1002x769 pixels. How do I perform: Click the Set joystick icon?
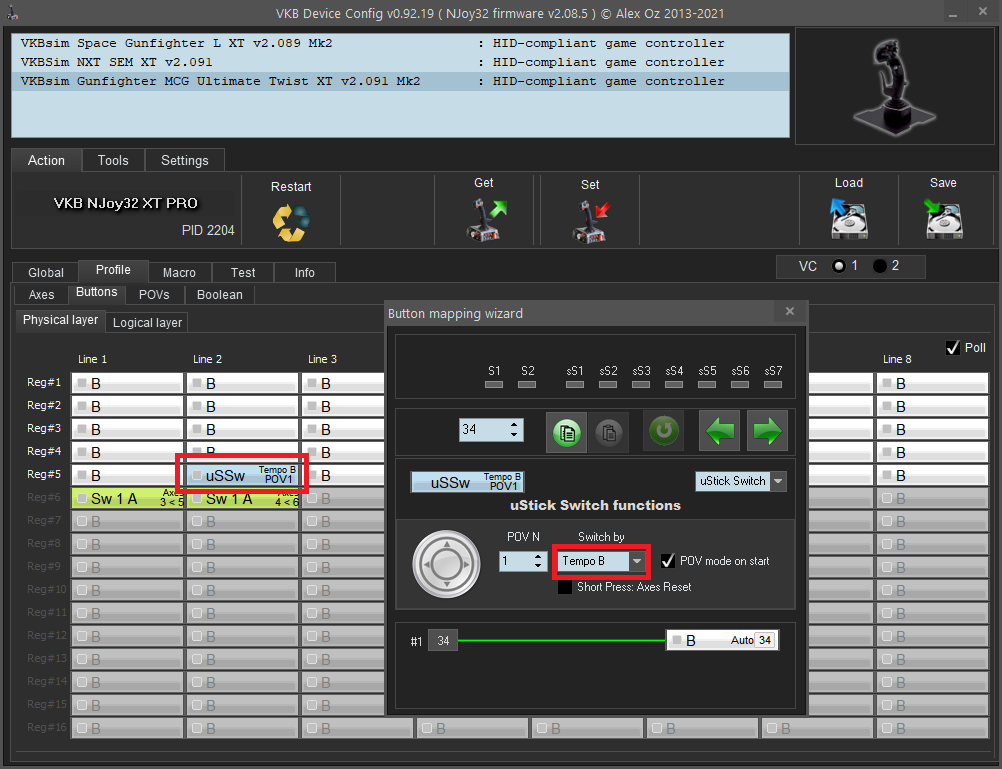point(590,221)
